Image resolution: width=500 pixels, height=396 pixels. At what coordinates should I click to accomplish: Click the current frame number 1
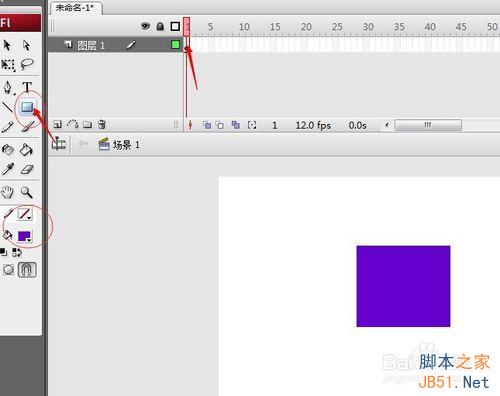[x=275, y=125]
